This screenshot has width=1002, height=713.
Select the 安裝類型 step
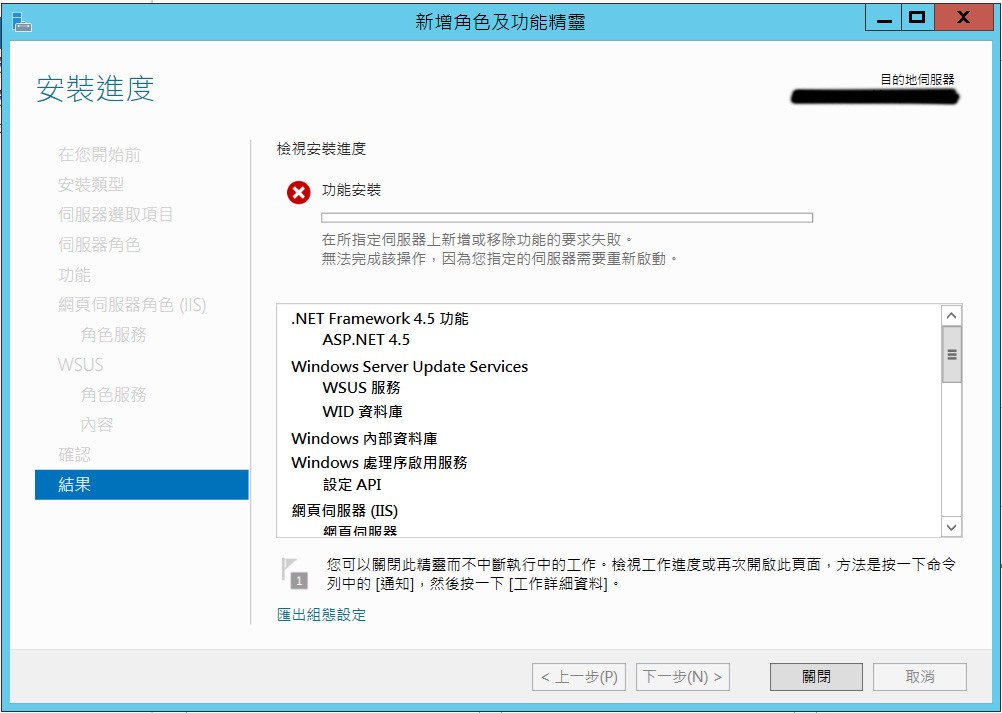91,185
